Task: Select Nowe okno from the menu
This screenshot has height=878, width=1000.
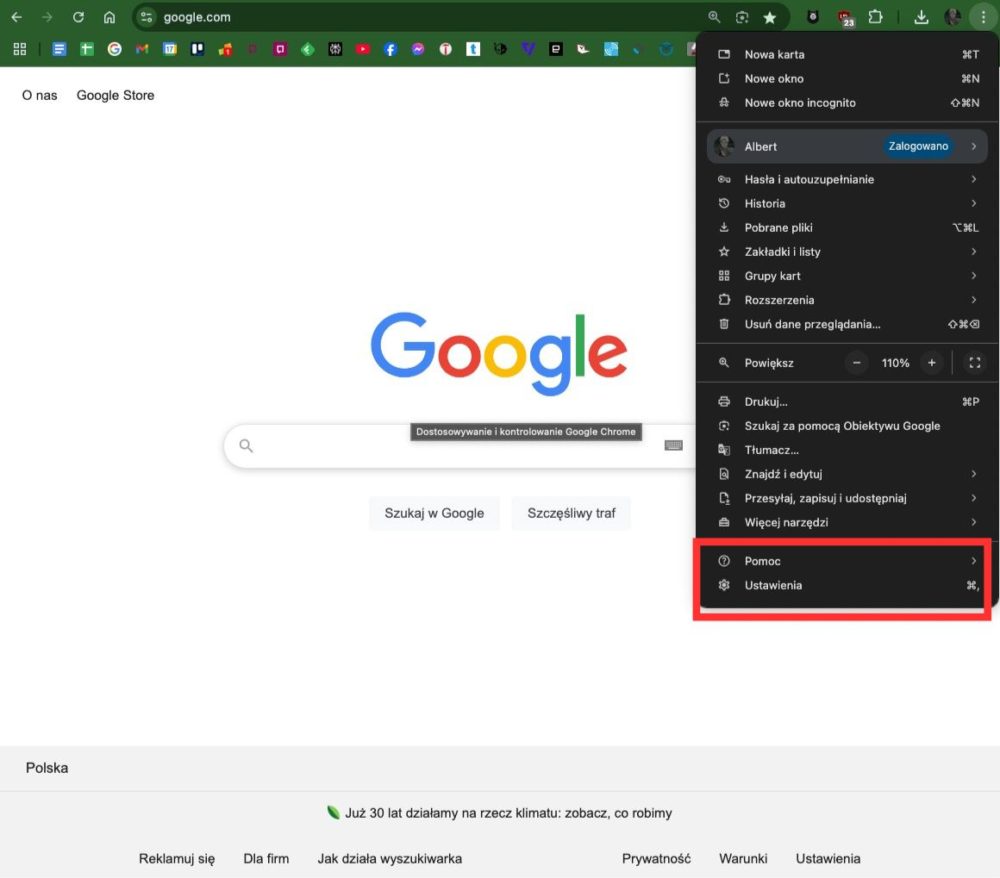Action: 847,78
